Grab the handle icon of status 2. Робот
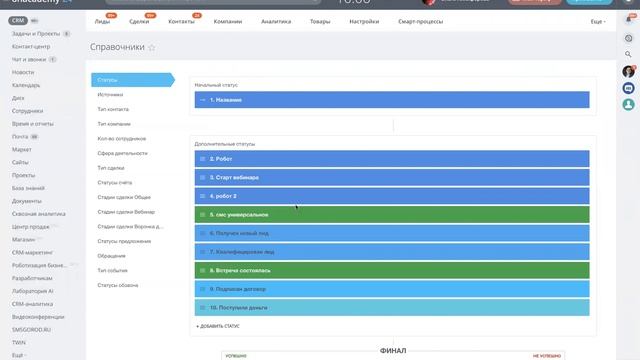 tap(202, 159)
